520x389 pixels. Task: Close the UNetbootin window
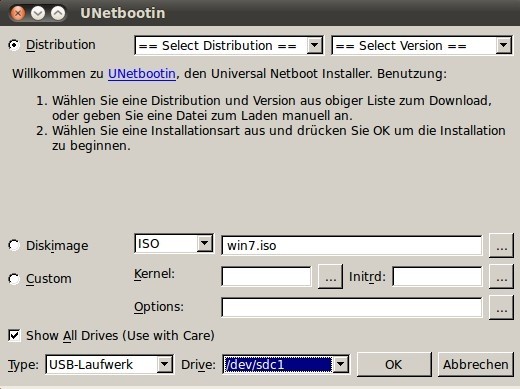pos(18,13)
